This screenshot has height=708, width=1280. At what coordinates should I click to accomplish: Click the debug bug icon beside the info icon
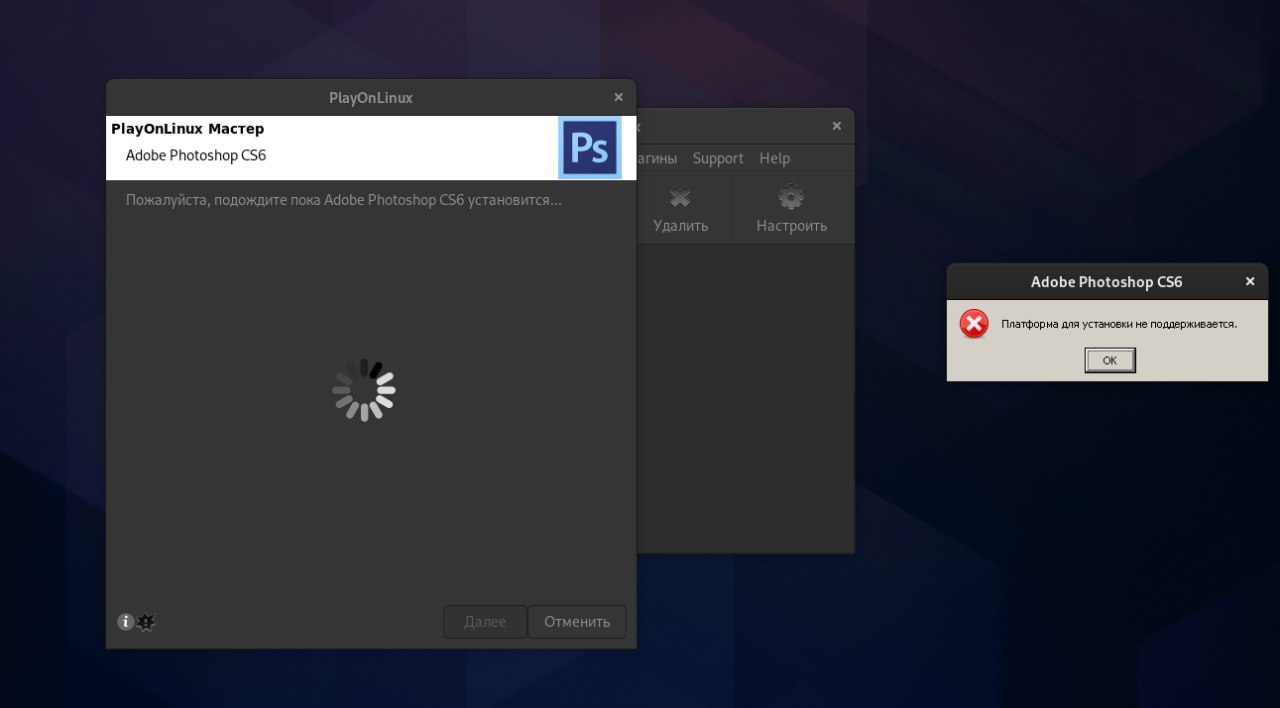pyautogui.click(x=146, y=622)
